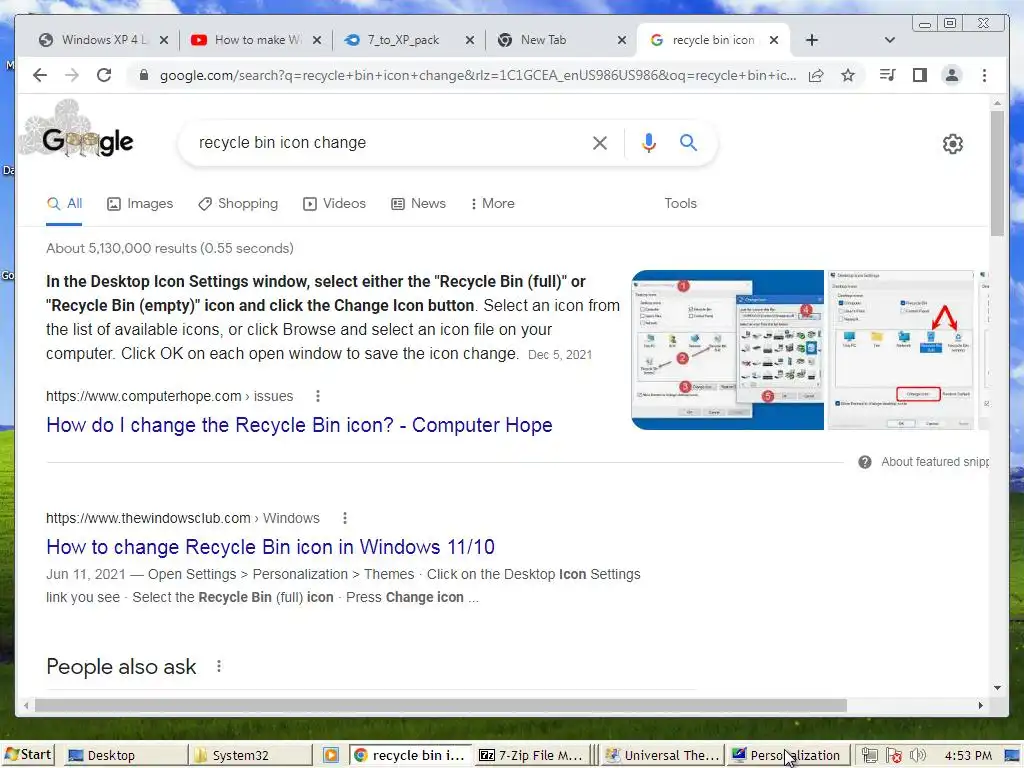The width and height of the screenshot is (1024, 768).
Task: Close the recycle bin icon tab
Action: tap(774, 40)
